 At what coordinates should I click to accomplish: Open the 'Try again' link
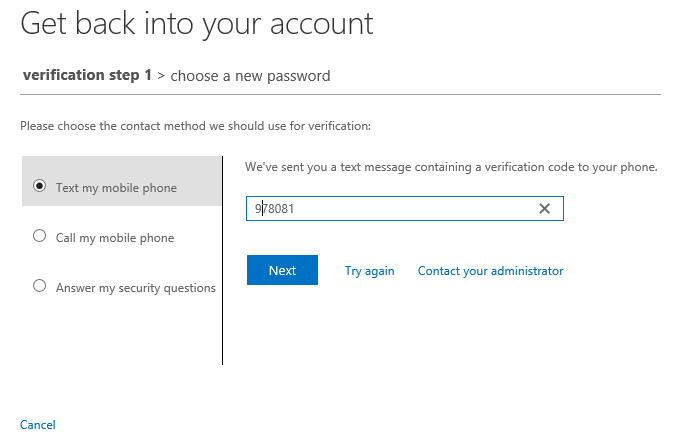click(x=369, y=271)
